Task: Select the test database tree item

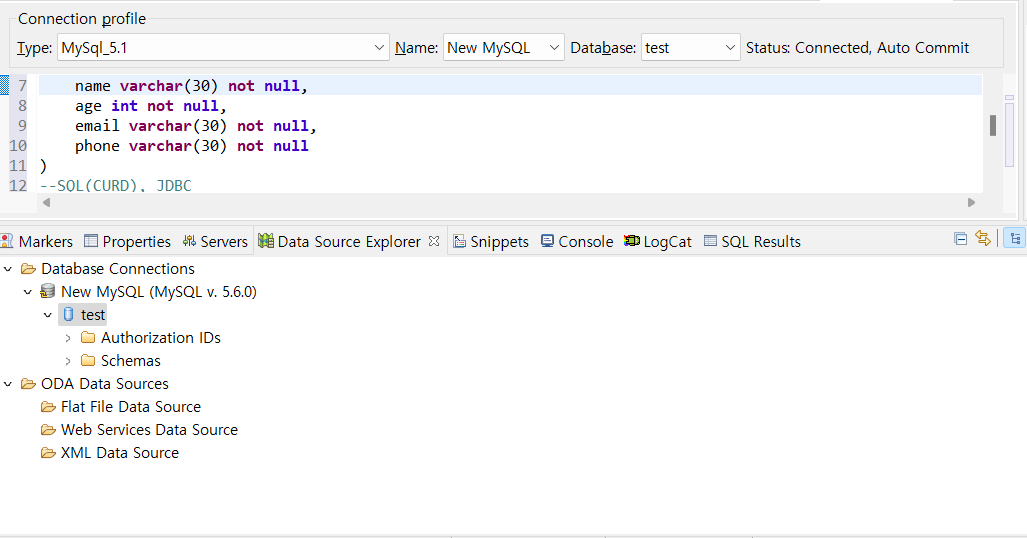Action: point(92,315)
